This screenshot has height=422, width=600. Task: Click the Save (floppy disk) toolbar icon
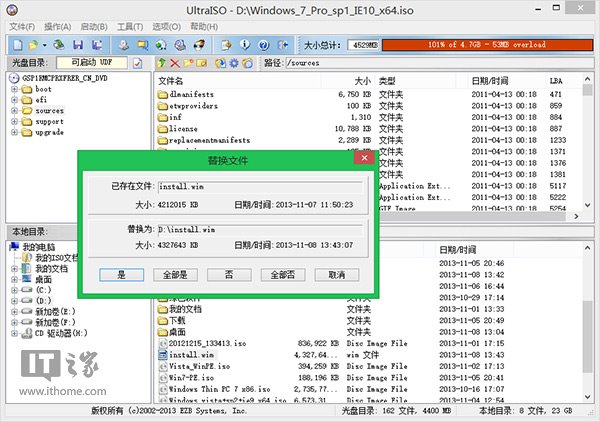coord(77,45)
